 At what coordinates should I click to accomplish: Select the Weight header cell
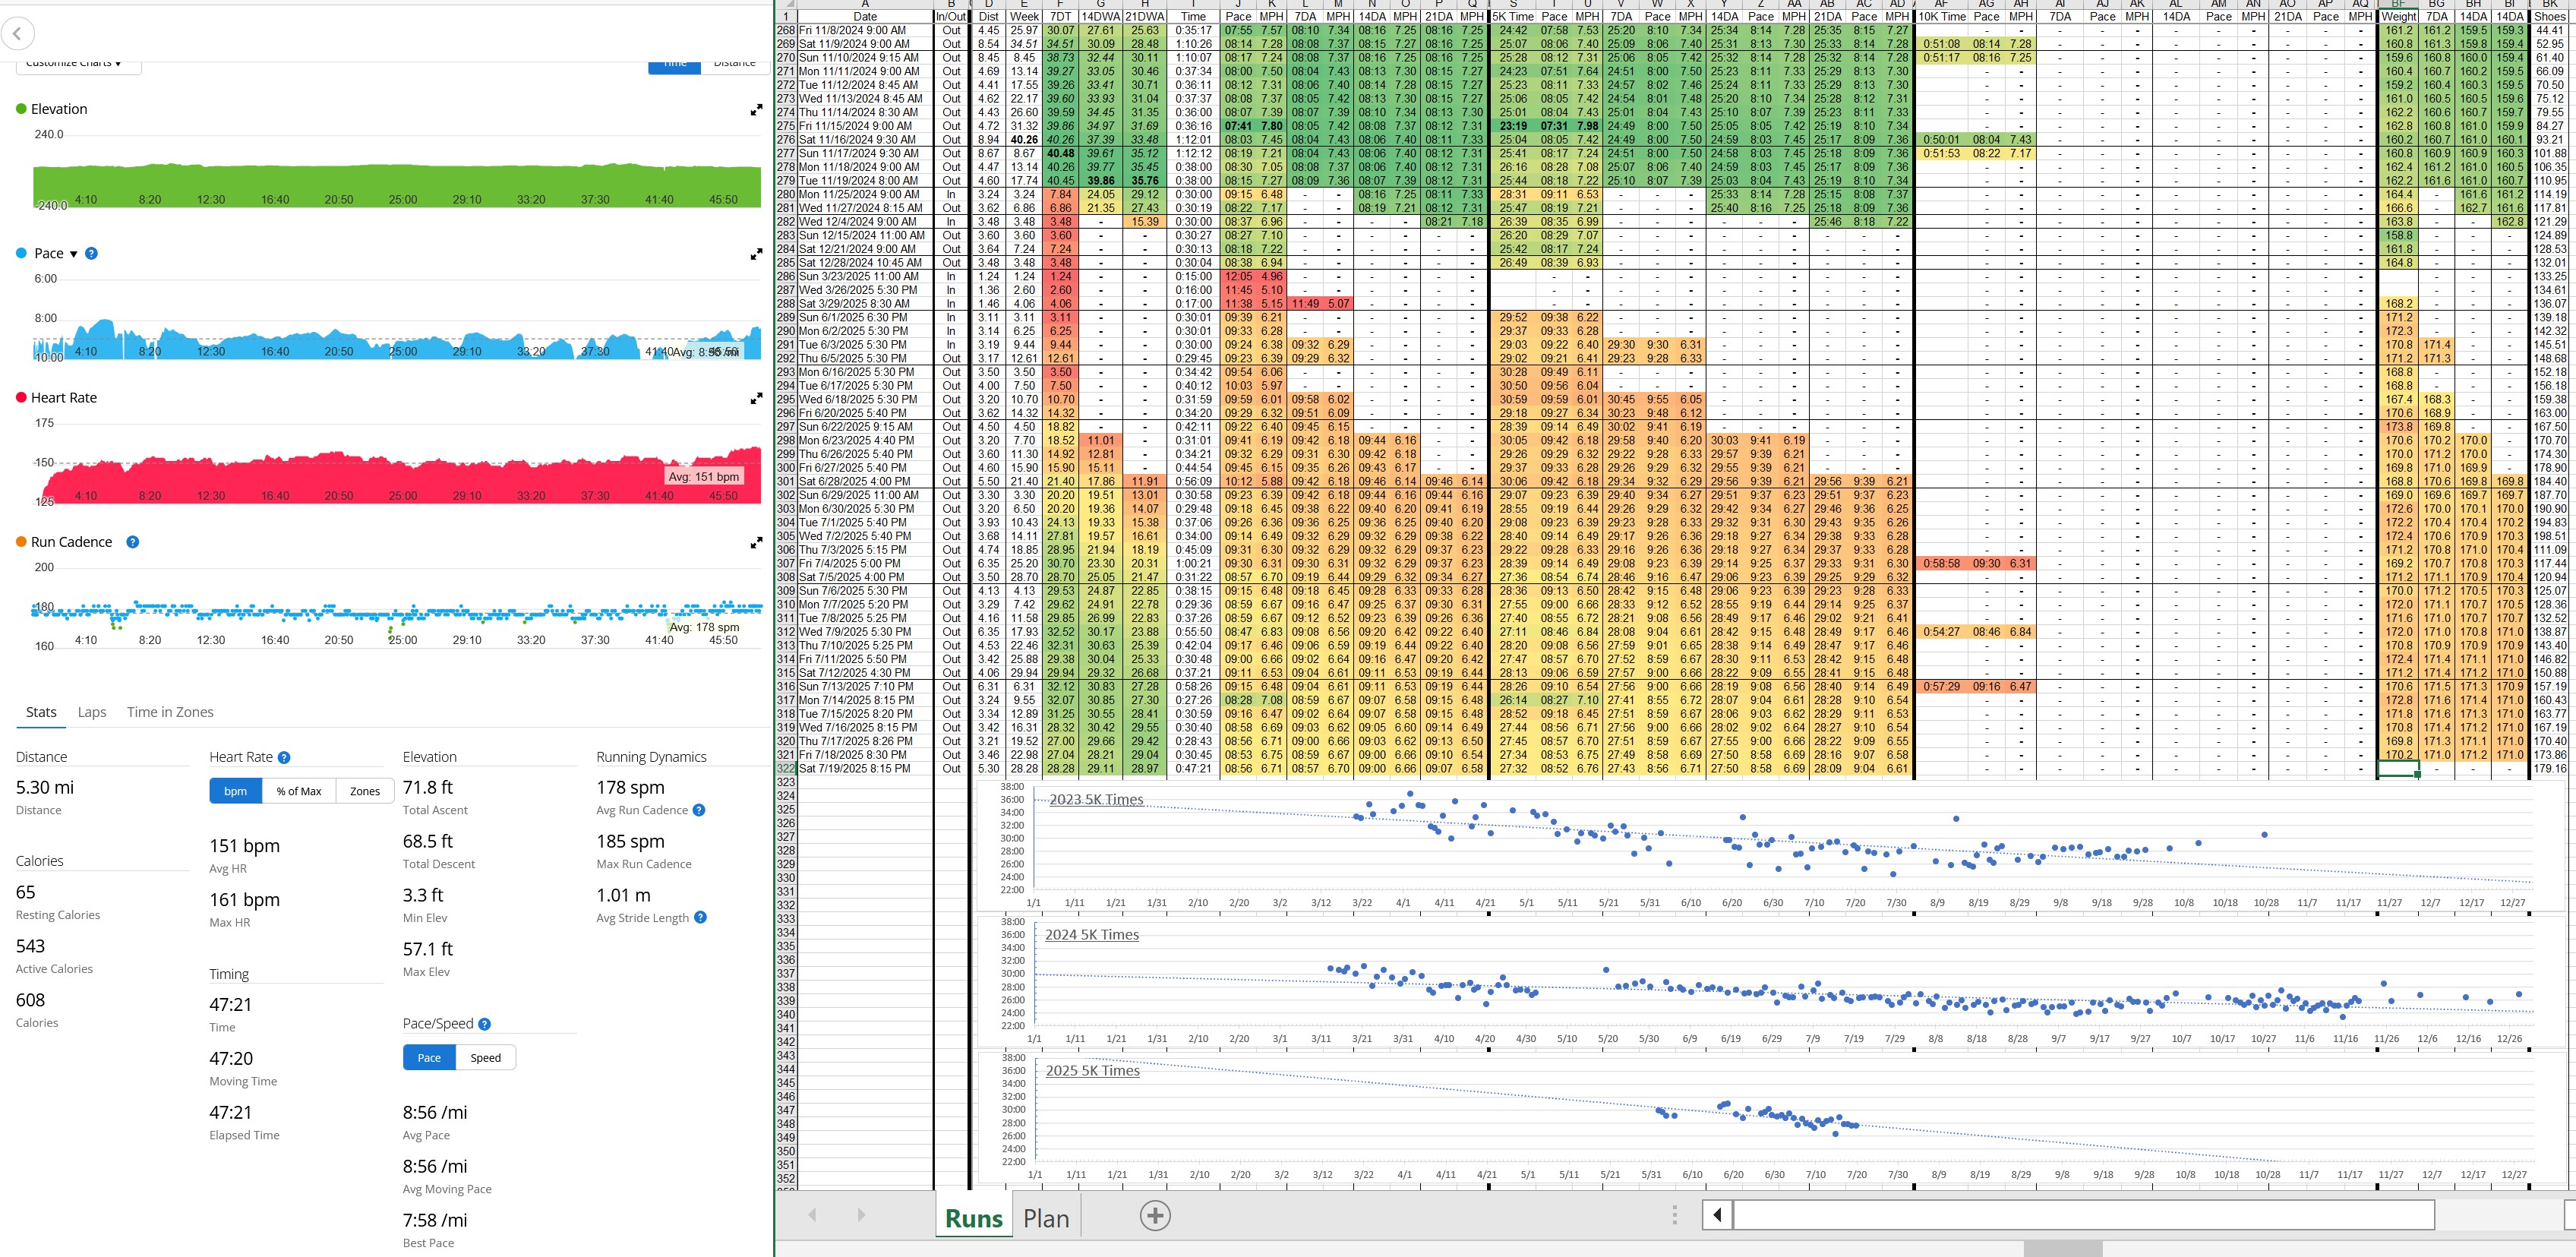pyautogui.click(x=2398, y=17)
